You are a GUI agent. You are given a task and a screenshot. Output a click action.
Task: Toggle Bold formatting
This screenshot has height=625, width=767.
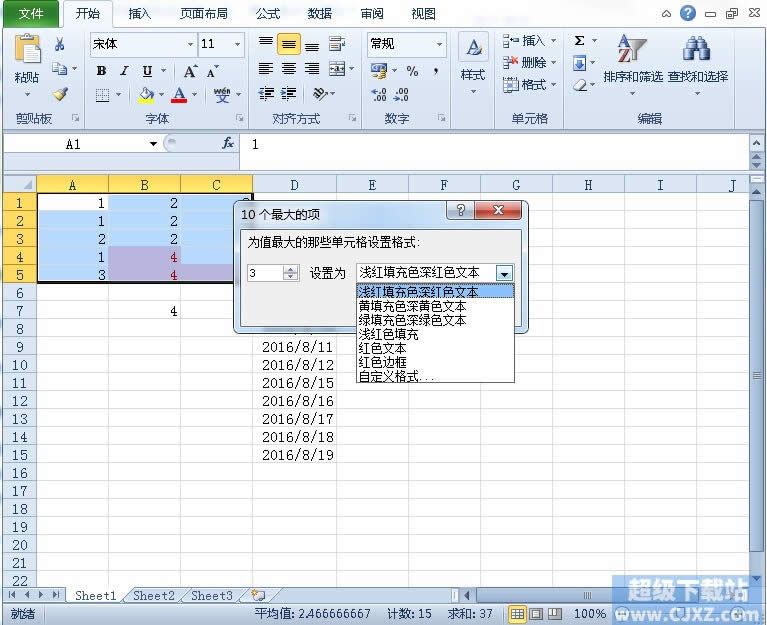(x=101, y=71)
